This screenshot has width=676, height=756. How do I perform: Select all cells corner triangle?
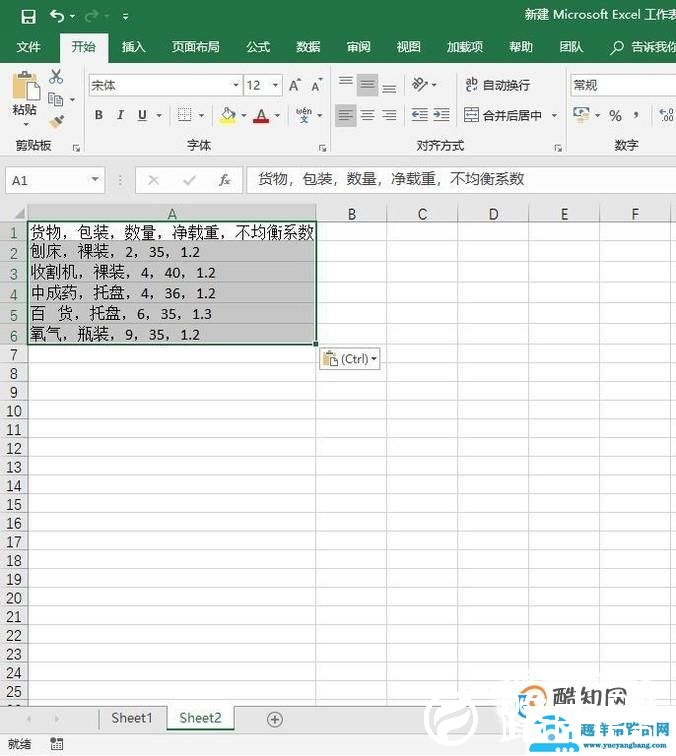click(x=19, y=213)
